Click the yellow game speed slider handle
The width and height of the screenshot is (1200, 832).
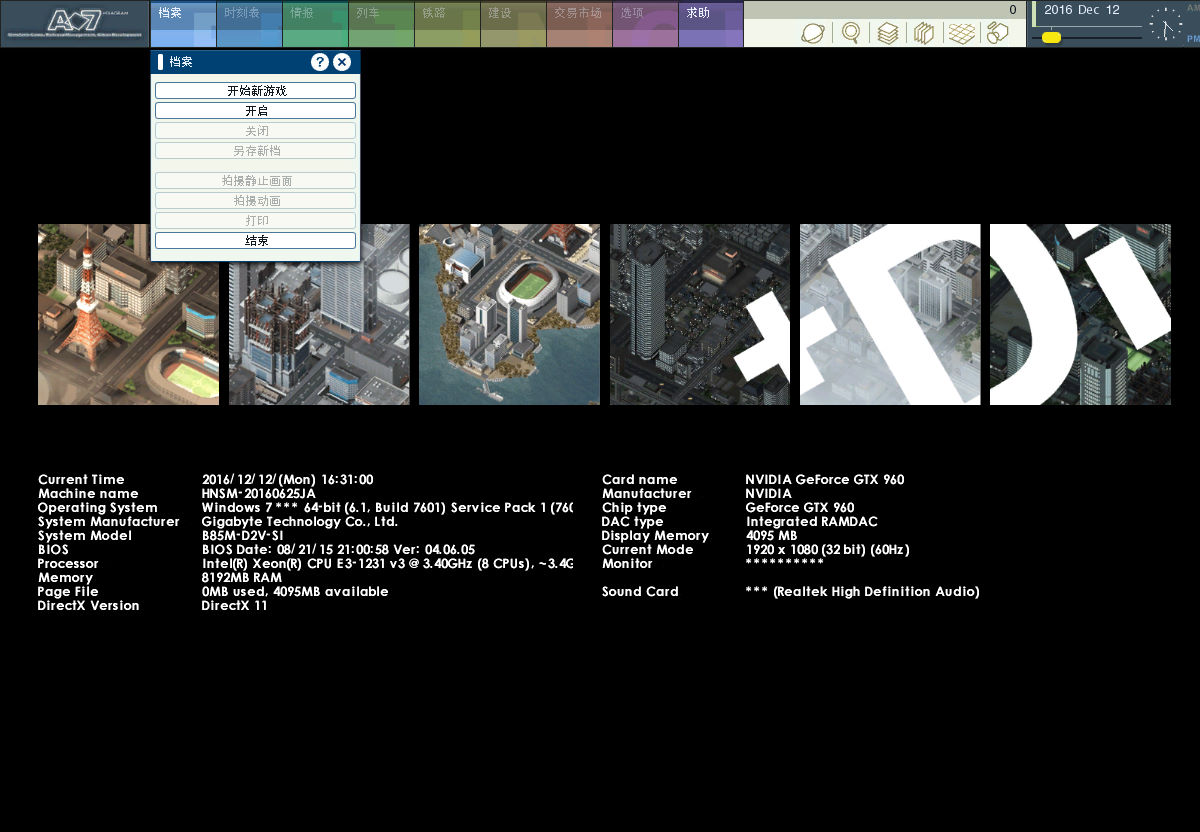tap(1051, 37)
